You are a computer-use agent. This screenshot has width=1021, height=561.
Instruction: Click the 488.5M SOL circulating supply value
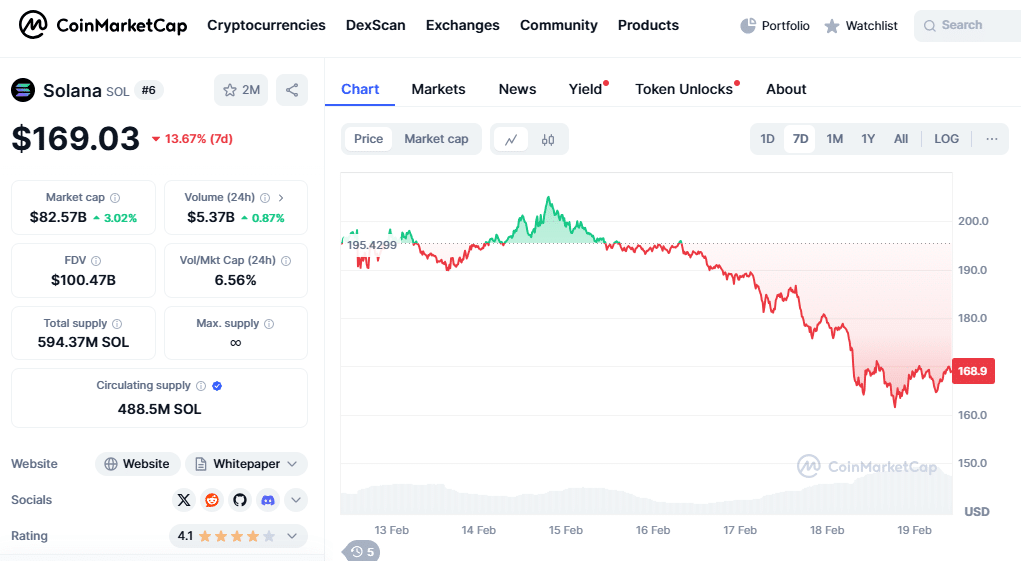pyautogui.click(x=160, y=409)
